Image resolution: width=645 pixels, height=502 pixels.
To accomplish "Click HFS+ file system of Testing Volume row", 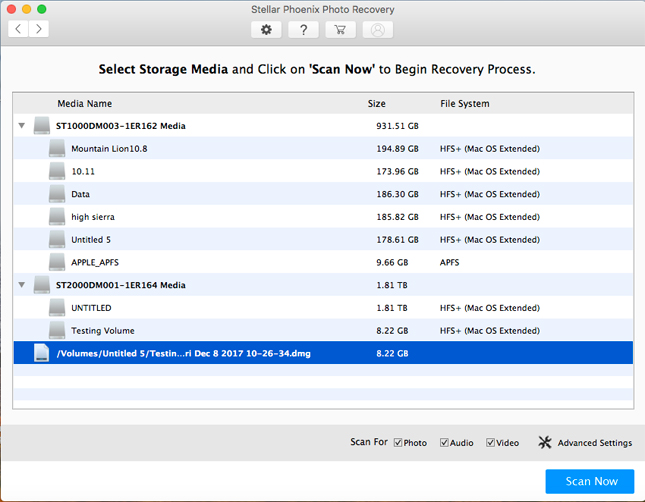I will click(490, 331).
